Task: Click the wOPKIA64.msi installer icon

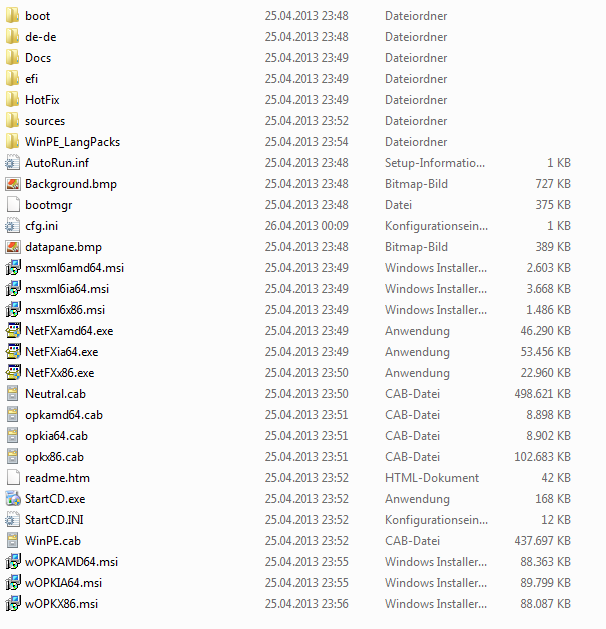Action: (12, 582)
